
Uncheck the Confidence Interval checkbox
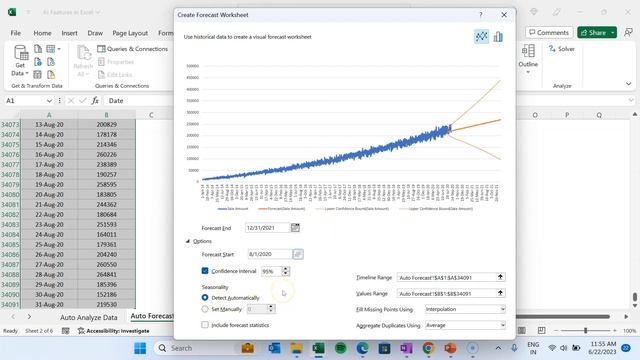pyautogui.click(x=205, y=271)
